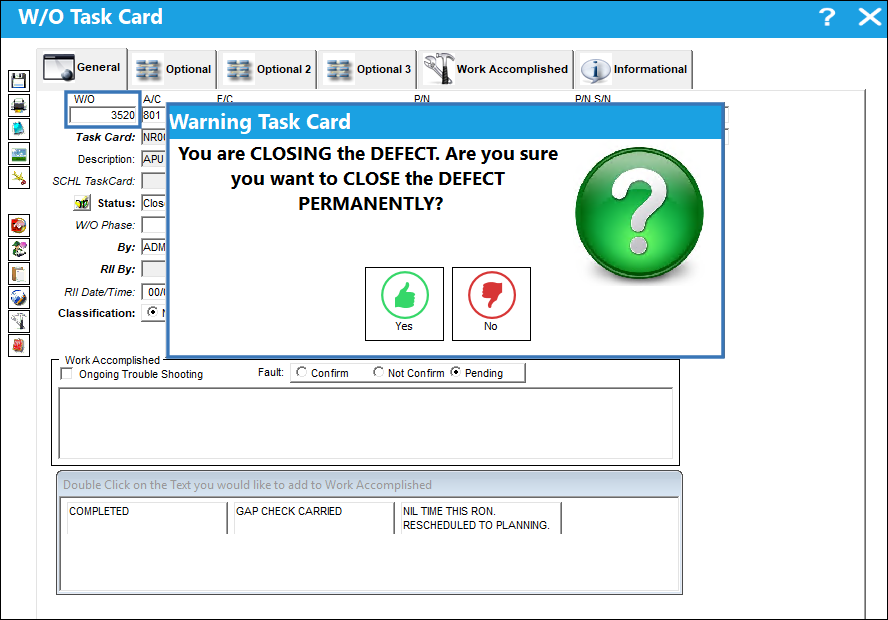The width and height of the screenshot is (888, 620).
Task: Enable the Ongoing Trouble Shooting checkbox
Action: coord(67,374)
